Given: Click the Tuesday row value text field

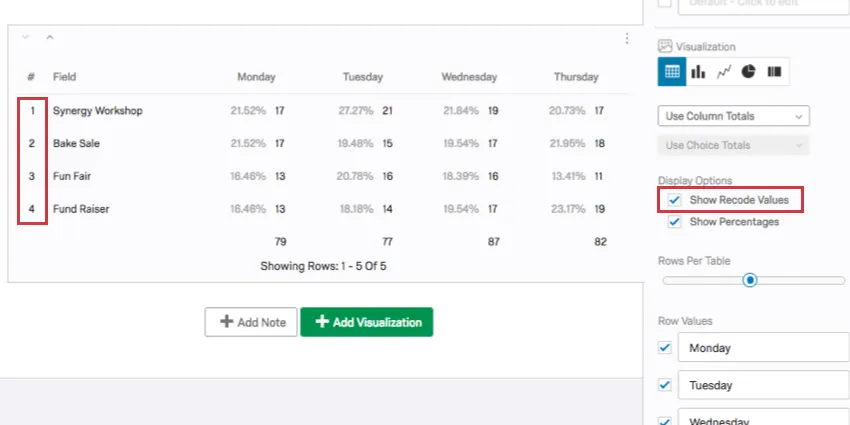Looking at the screenshot, I should (x=764, y=385).
